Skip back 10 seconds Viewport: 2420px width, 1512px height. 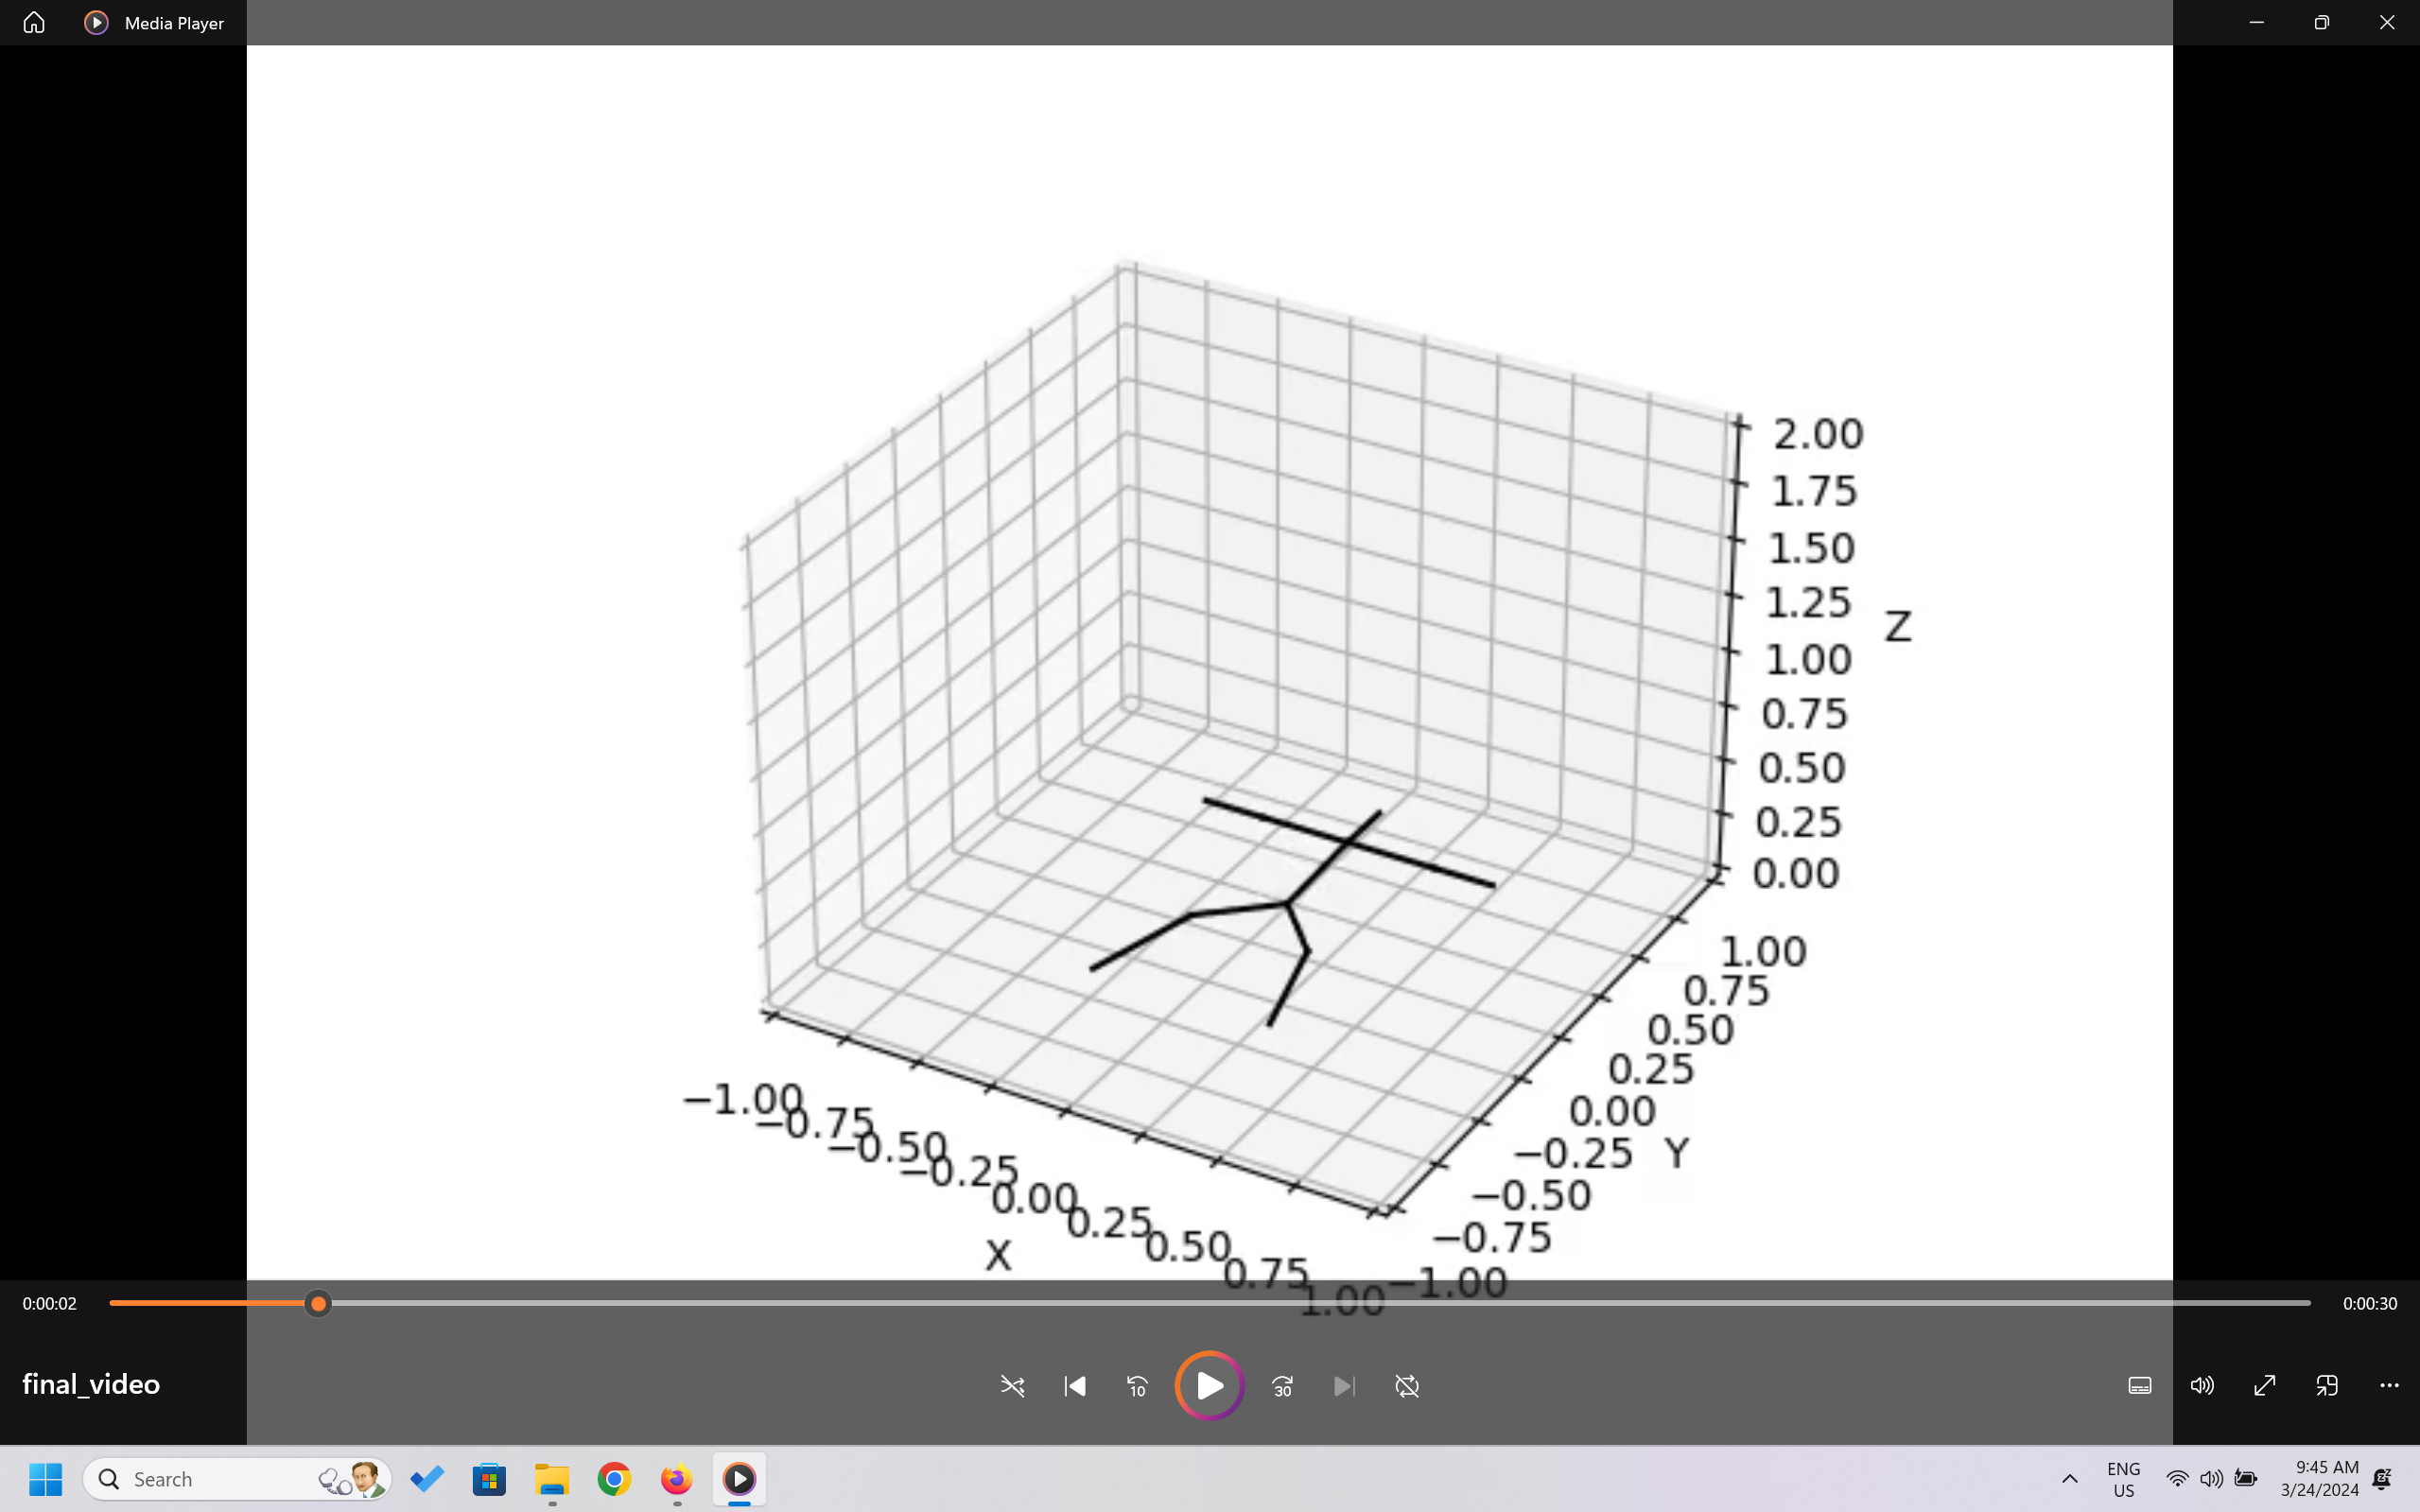1137,1386
